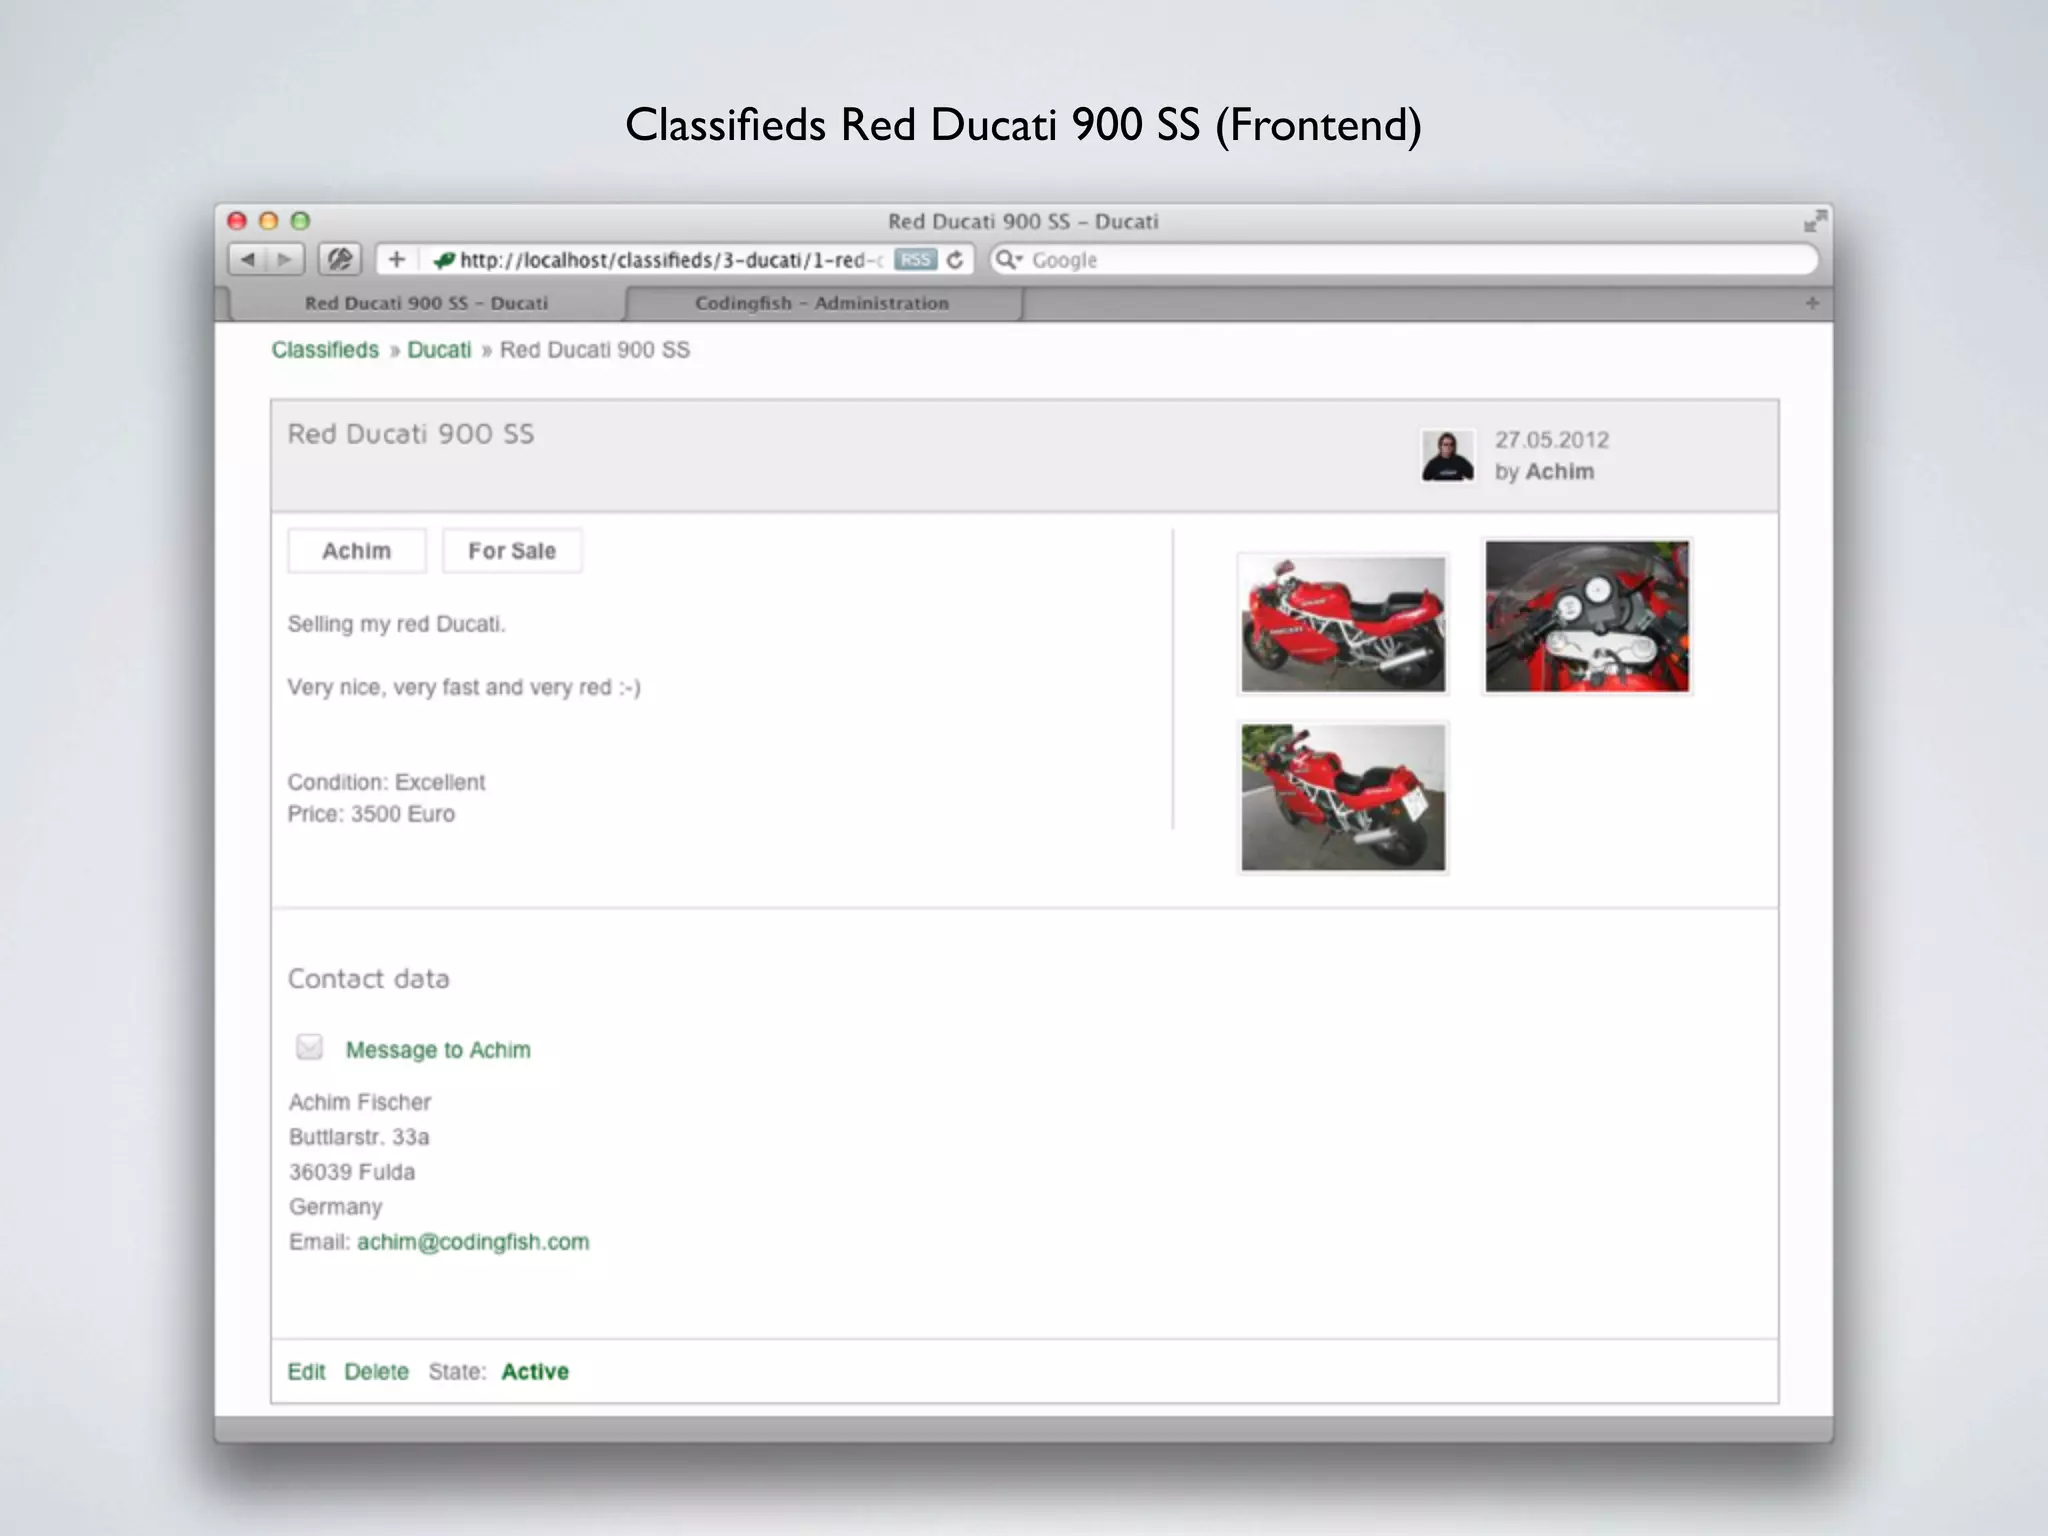Reload the page using refresh icon
This screenshot has width=2048, height=1536.
click(x=955, y=260)
